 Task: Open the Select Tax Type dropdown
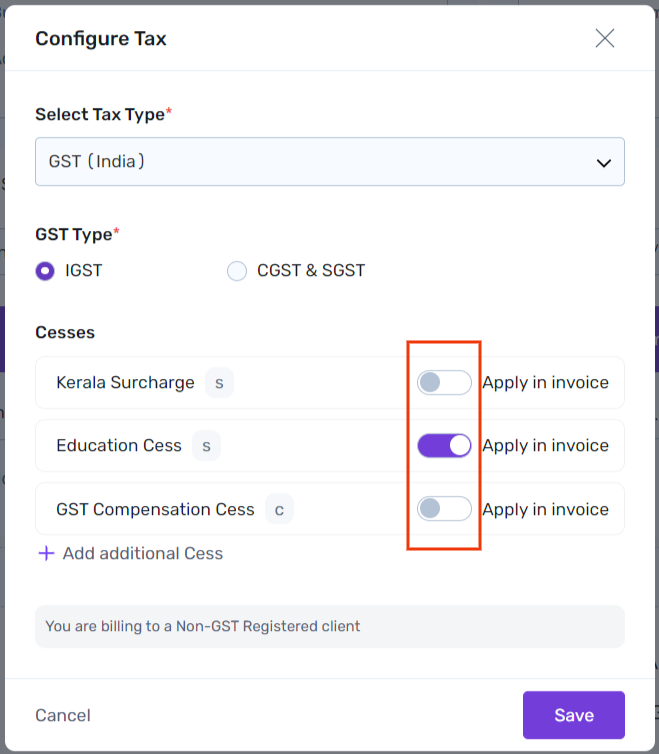click(x=329, y=161)
